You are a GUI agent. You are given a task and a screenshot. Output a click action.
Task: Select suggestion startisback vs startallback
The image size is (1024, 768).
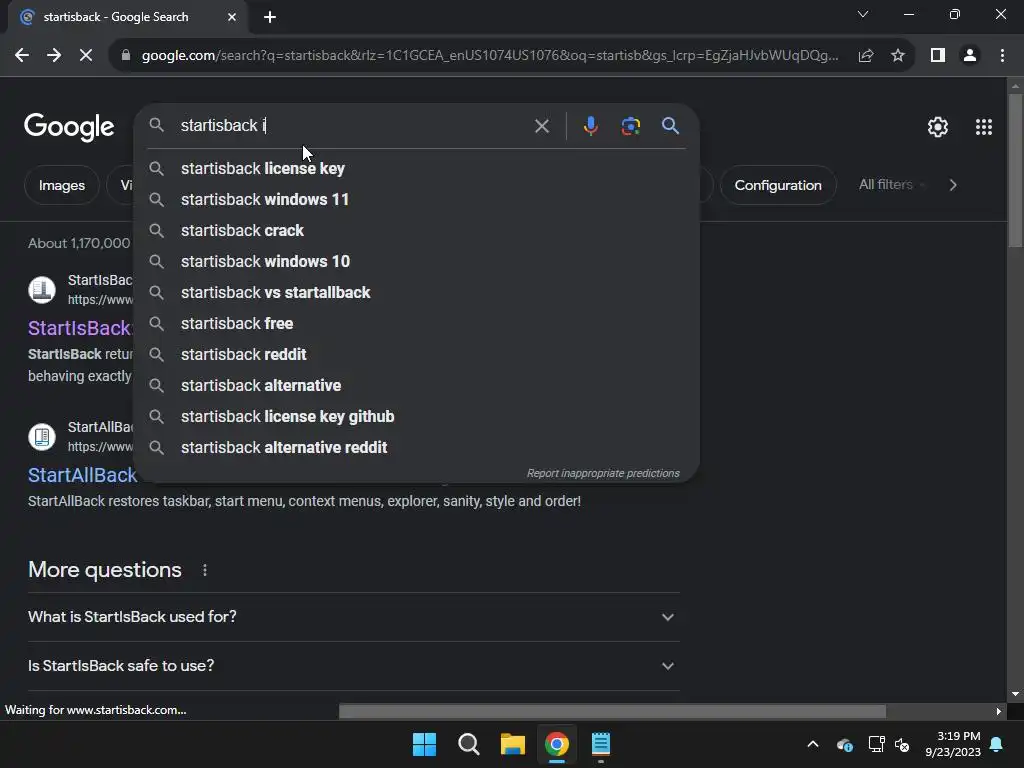[x=417, y=293]
